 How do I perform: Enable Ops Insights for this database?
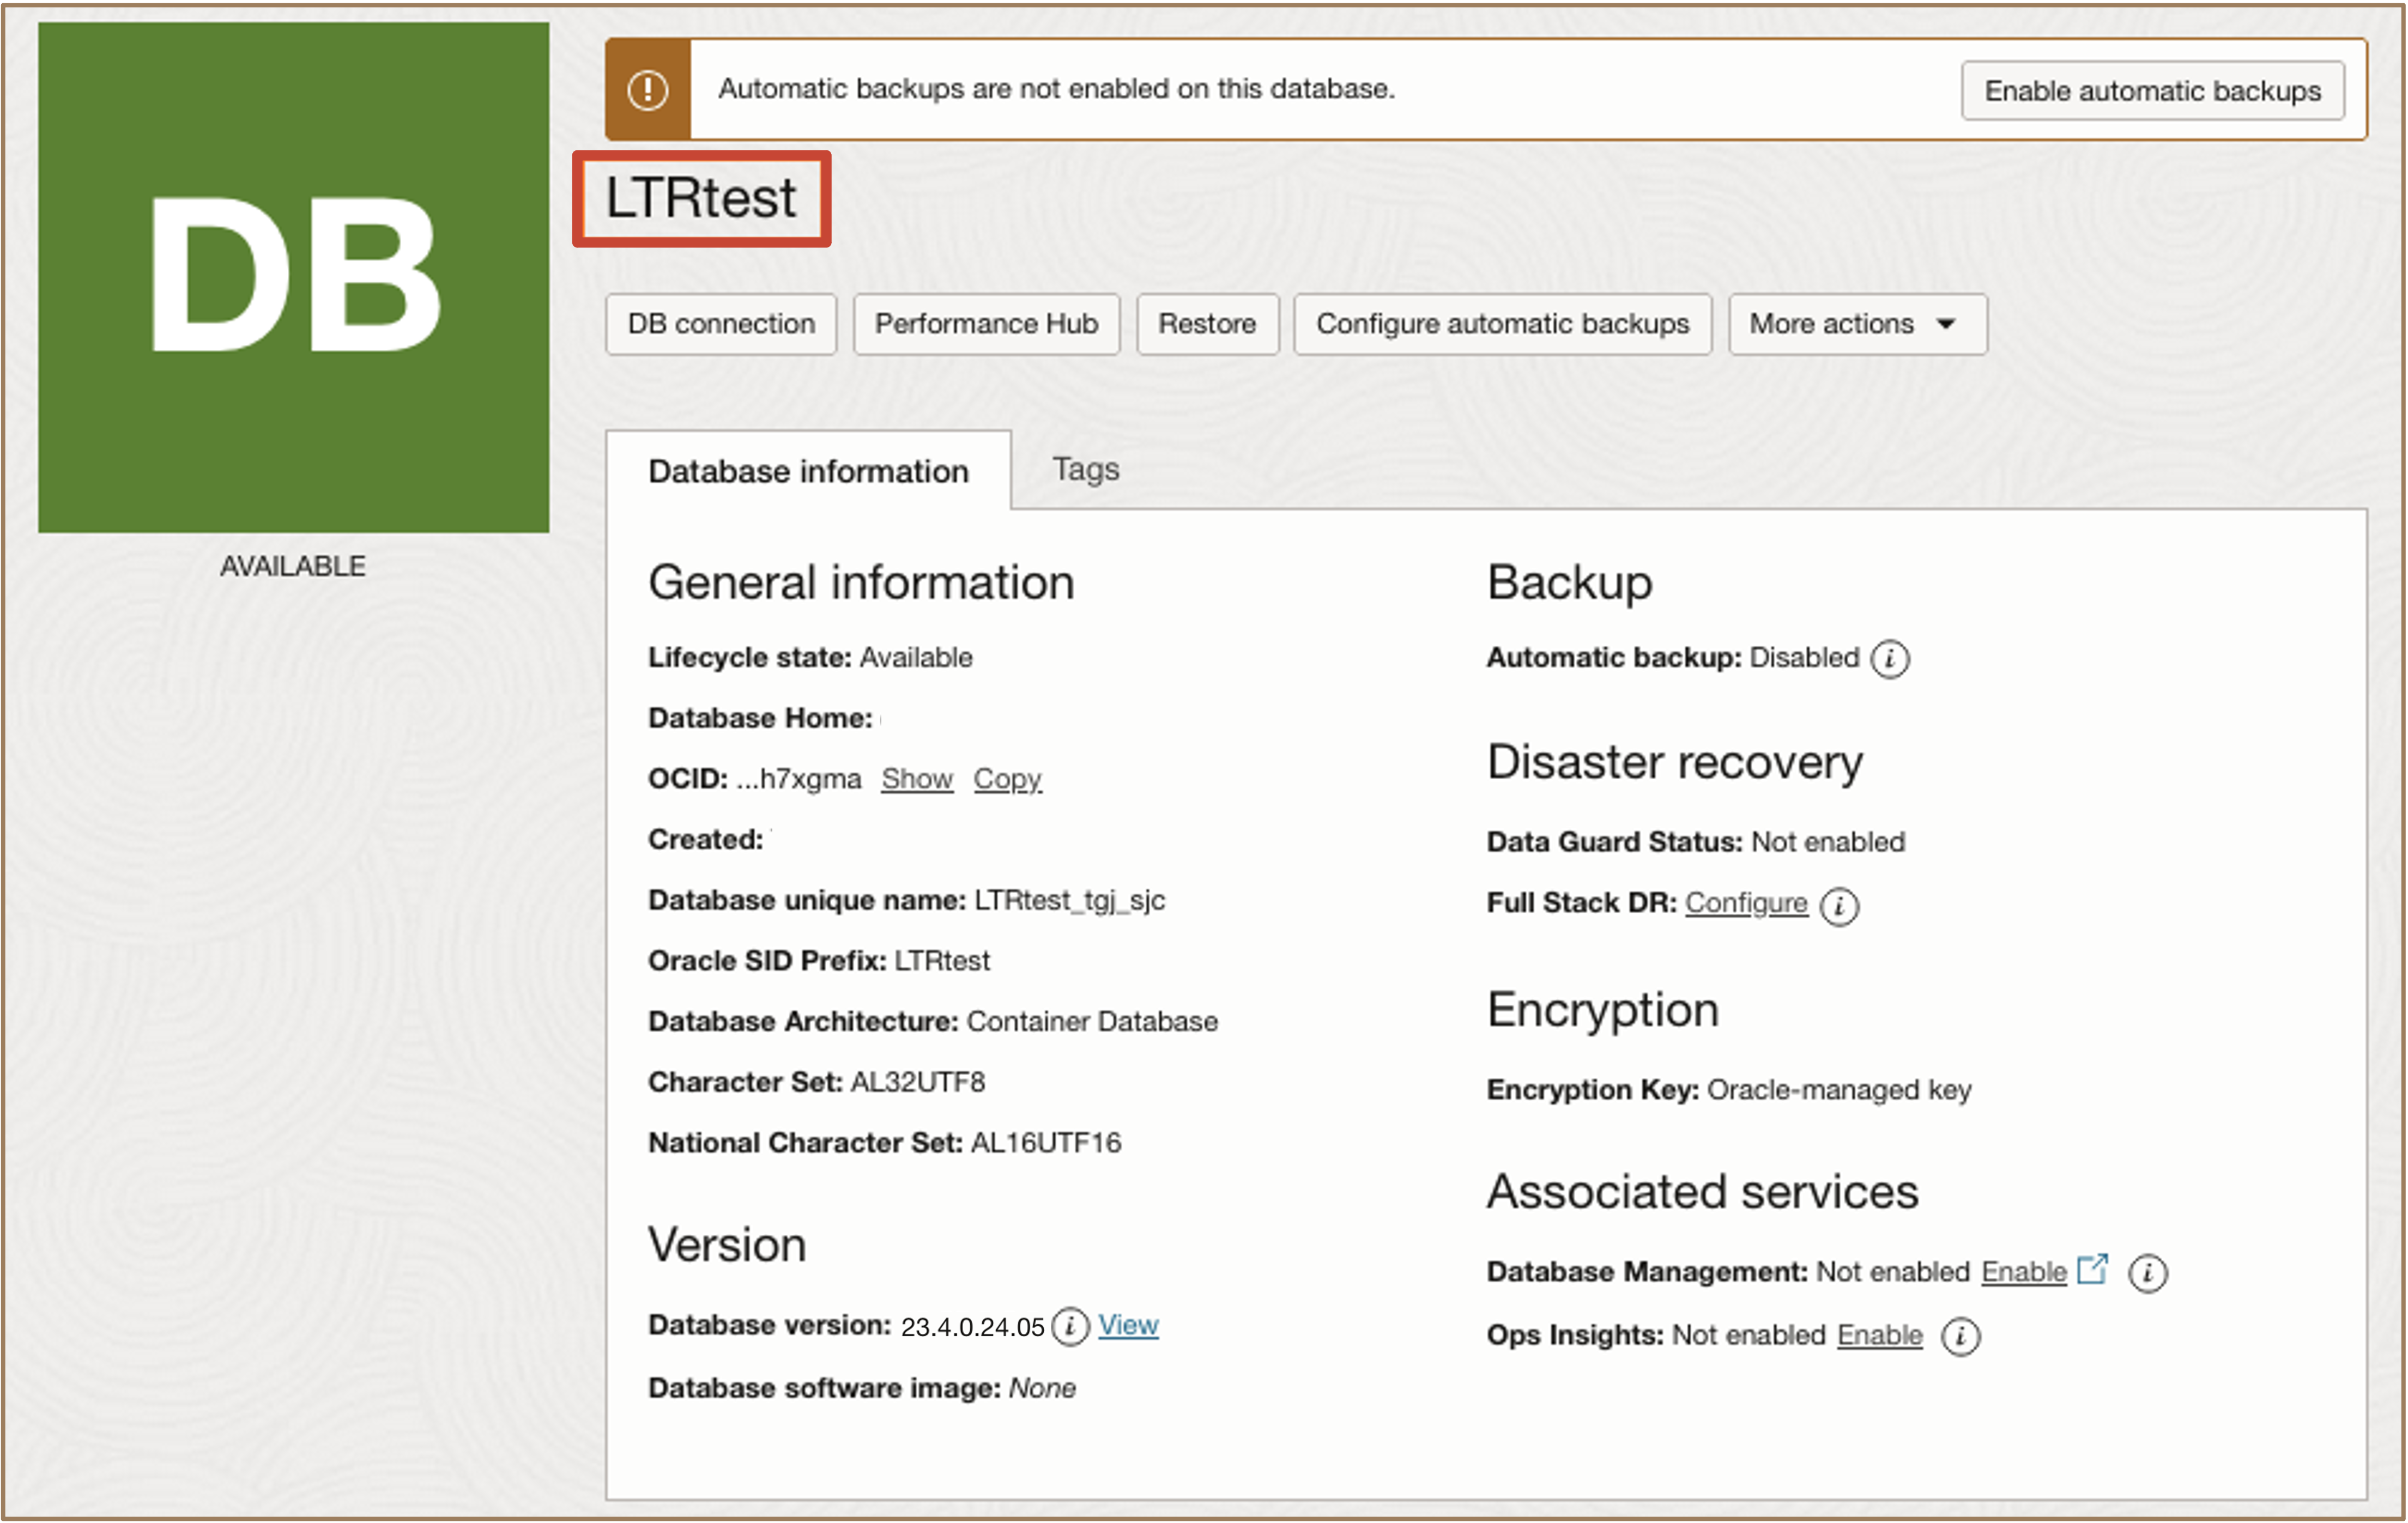tap(1879, 1335)
